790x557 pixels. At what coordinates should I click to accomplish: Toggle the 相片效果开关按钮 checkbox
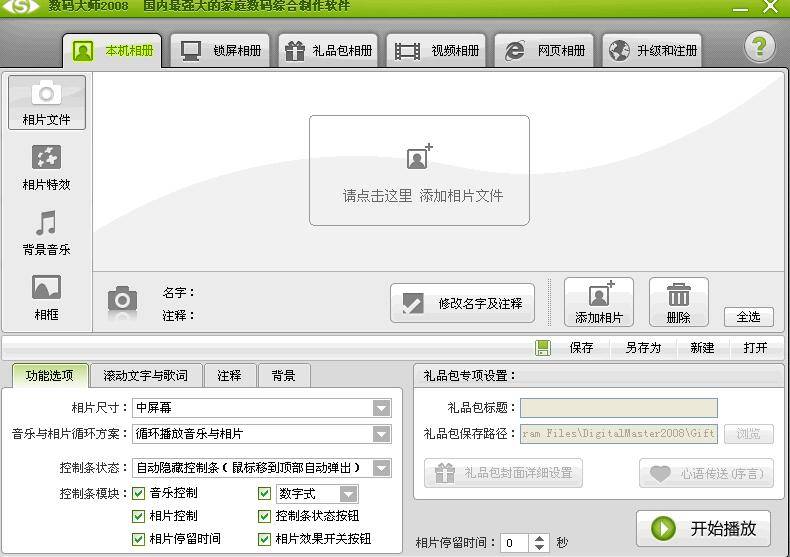click(x=264, y=539)
